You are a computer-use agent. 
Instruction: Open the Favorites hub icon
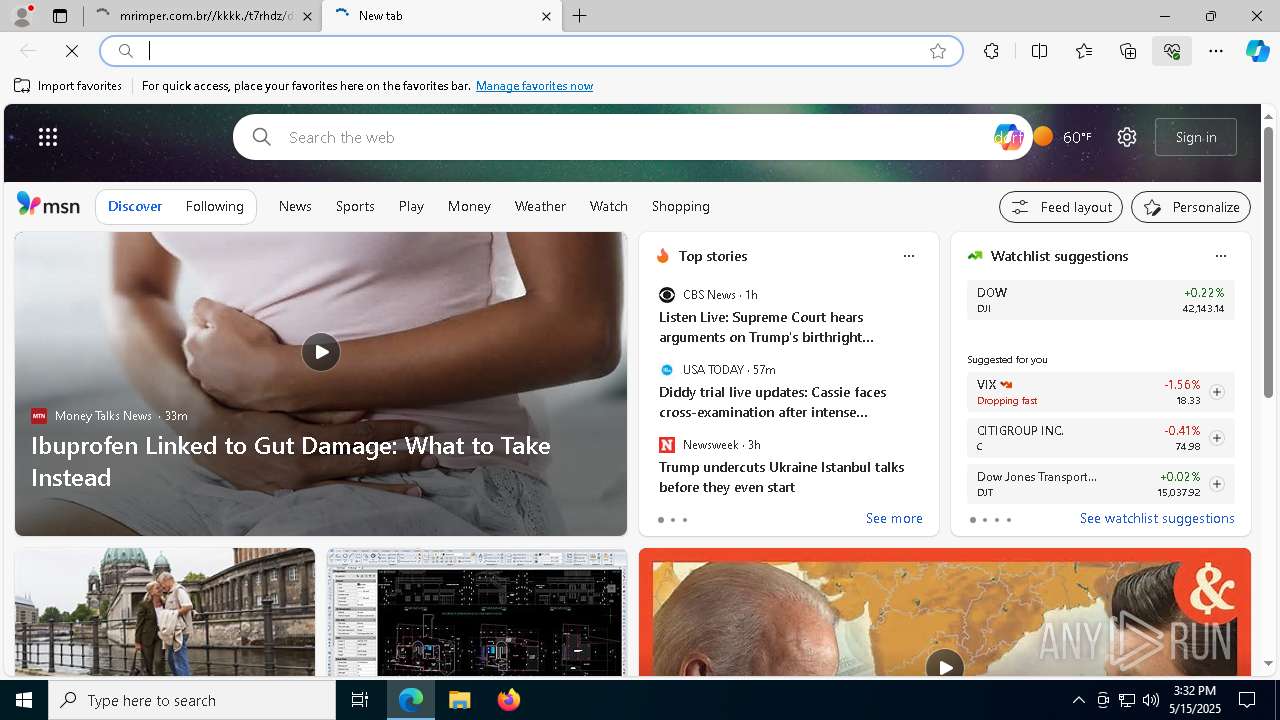(x=1084, y=51)
